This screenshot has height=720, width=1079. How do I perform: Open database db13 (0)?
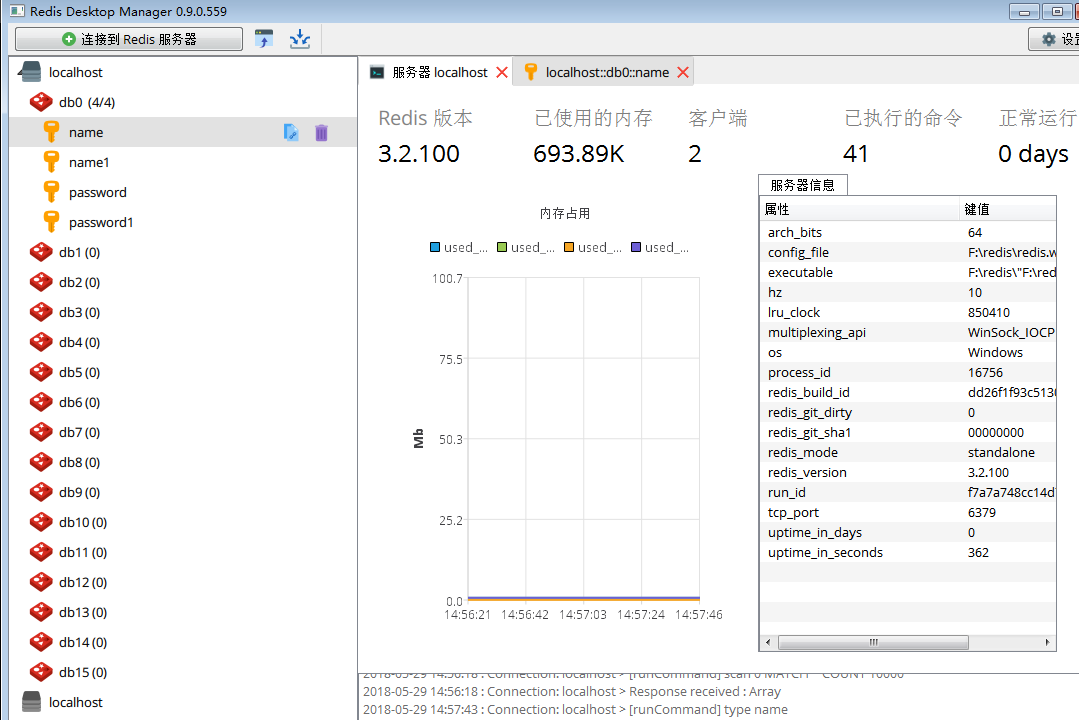[x=83, y=613]
